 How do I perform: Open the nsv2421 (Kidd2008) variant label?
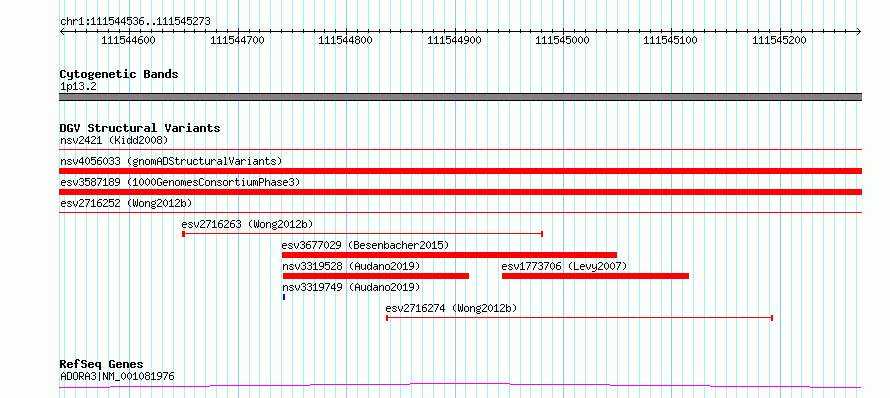pos(114,140)
